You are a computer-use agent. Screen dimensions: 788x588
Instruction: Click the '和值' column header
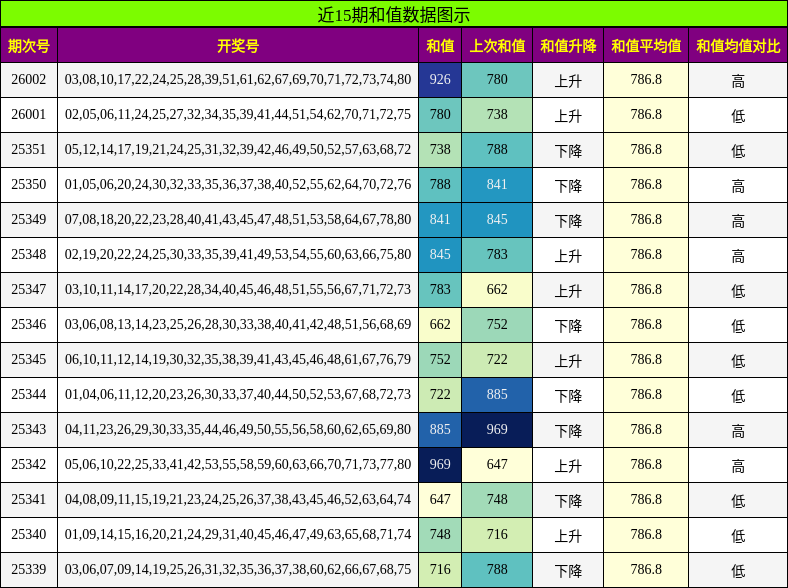coord(440,46)
